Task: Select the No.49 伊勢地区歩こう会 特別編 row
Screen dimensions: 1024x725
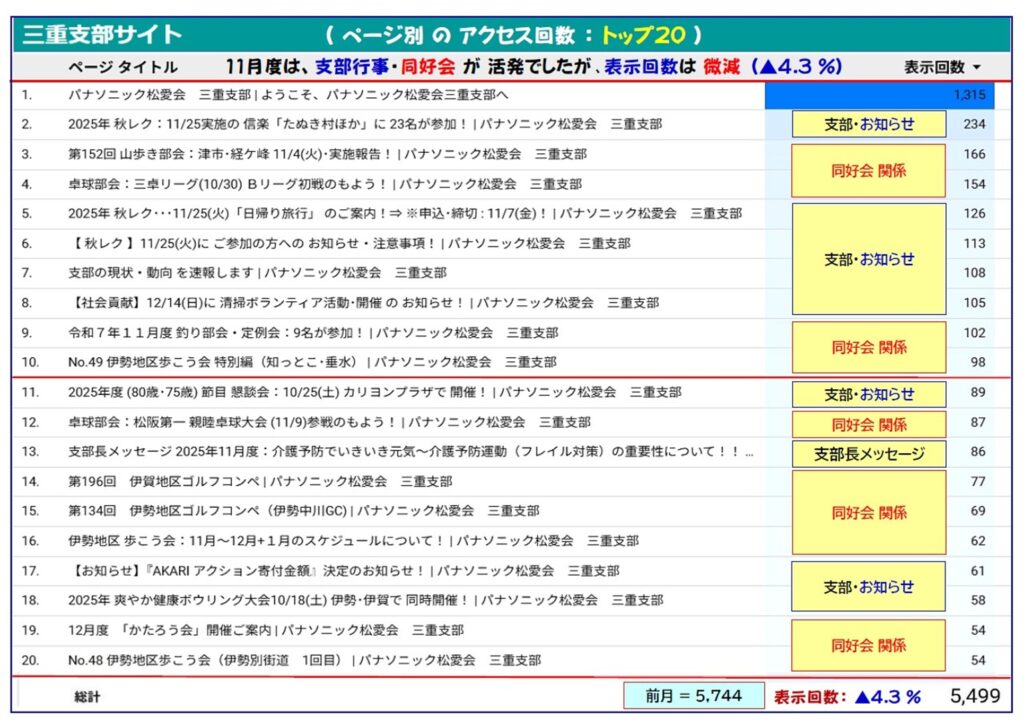Action: (x=312, y=361)
